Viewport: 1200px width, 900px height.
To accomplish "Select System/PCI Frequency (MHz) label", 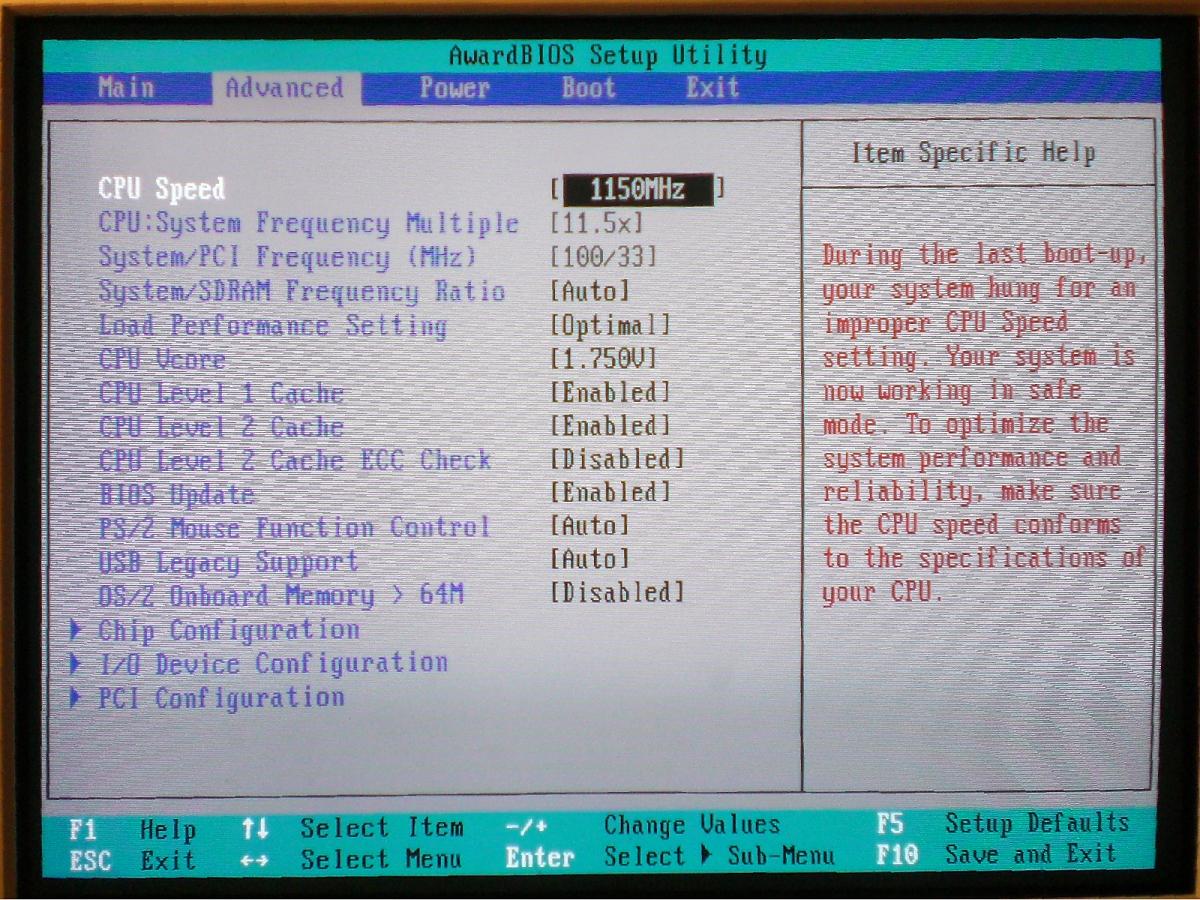I will pyautogui.click(x=287, y=257).
